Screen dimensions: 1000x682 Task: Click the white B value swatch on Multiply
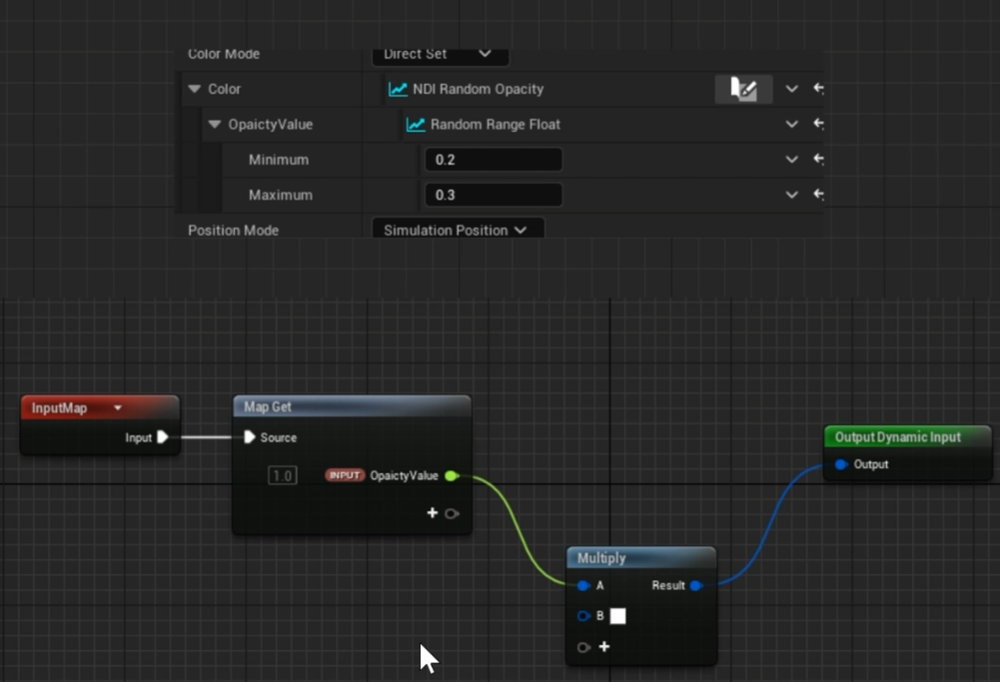pos(618,616)
